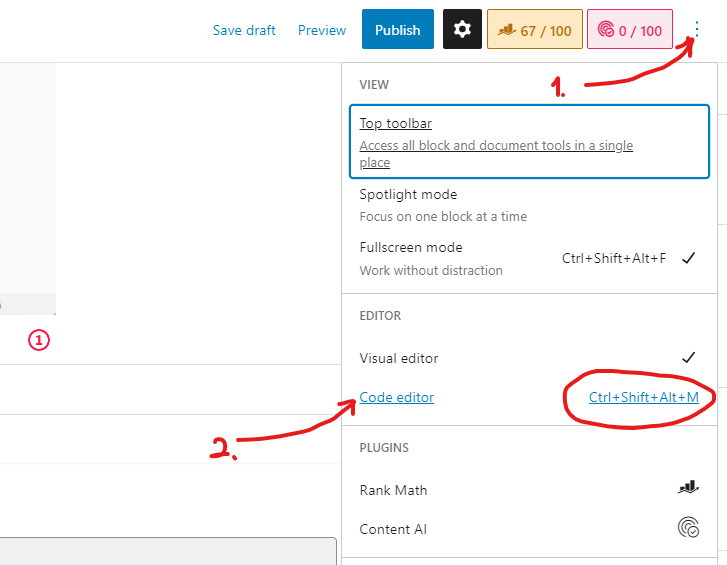Open Rank Math plugin menu entry

529,490
